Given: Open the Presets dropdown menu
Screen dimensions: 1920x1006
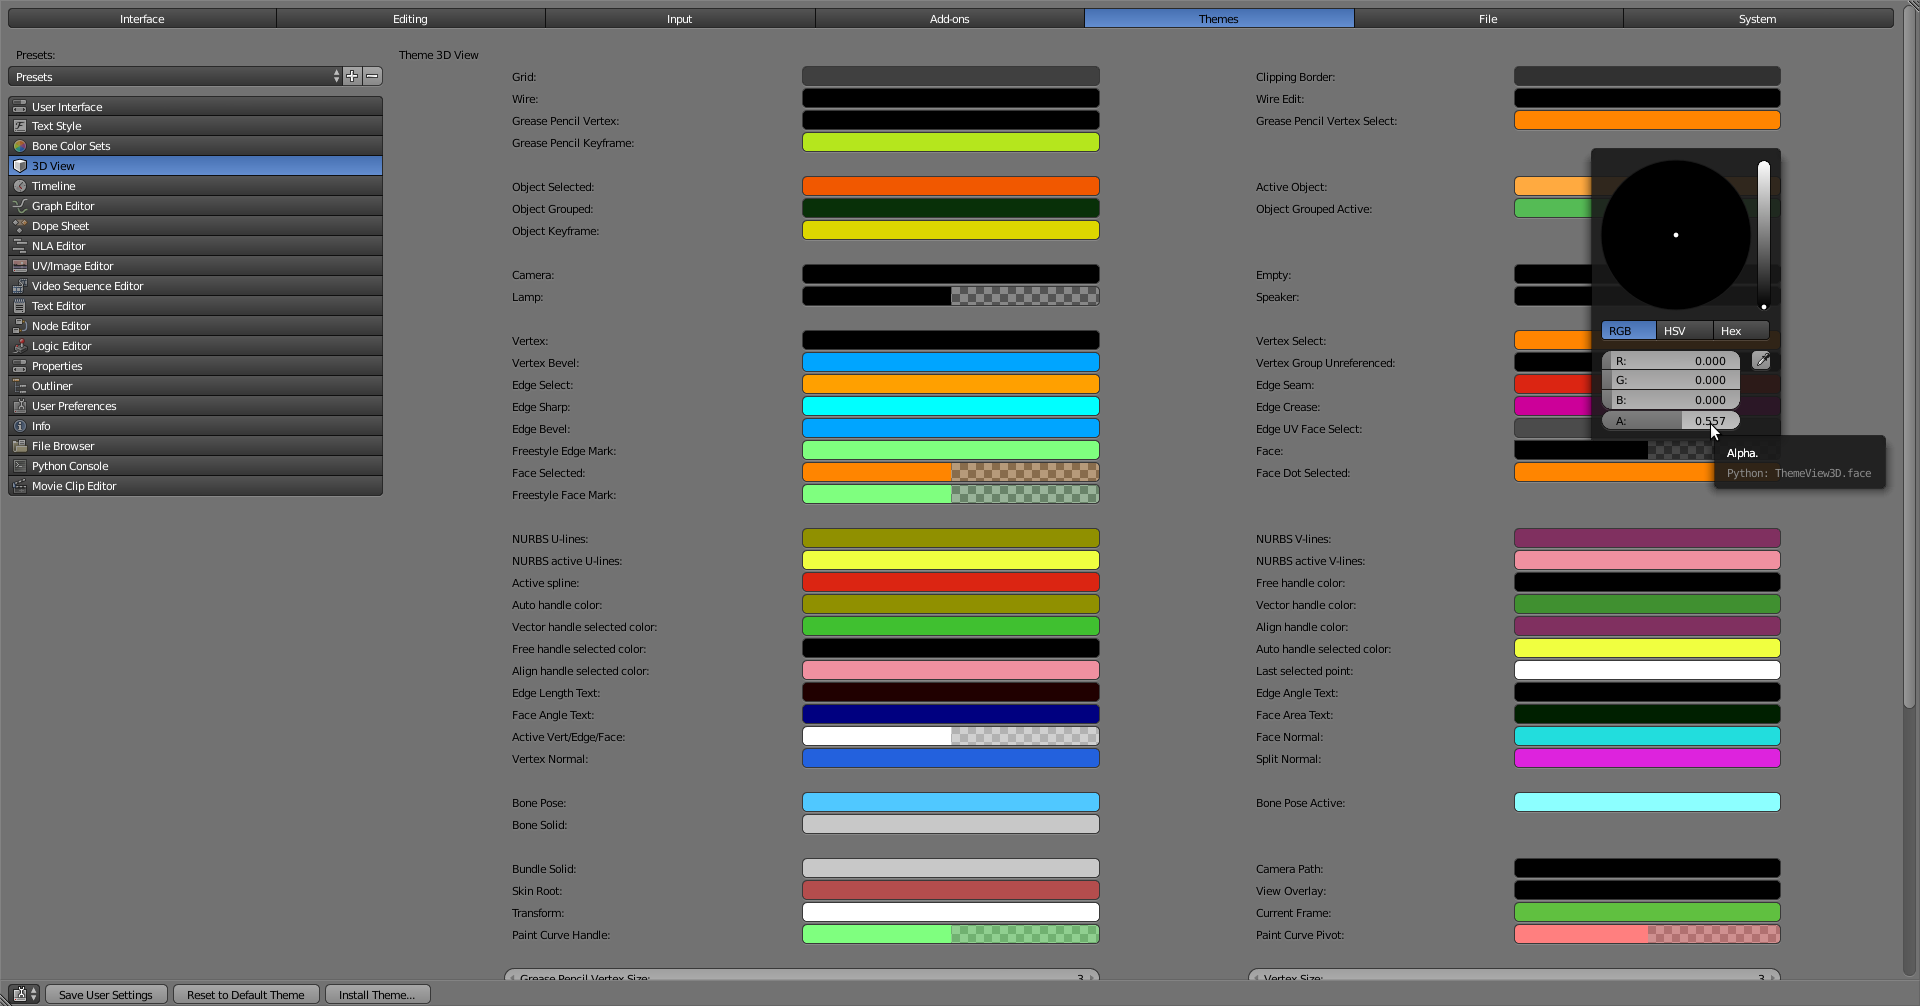Looking at the screenshot, I should point(176,76).
